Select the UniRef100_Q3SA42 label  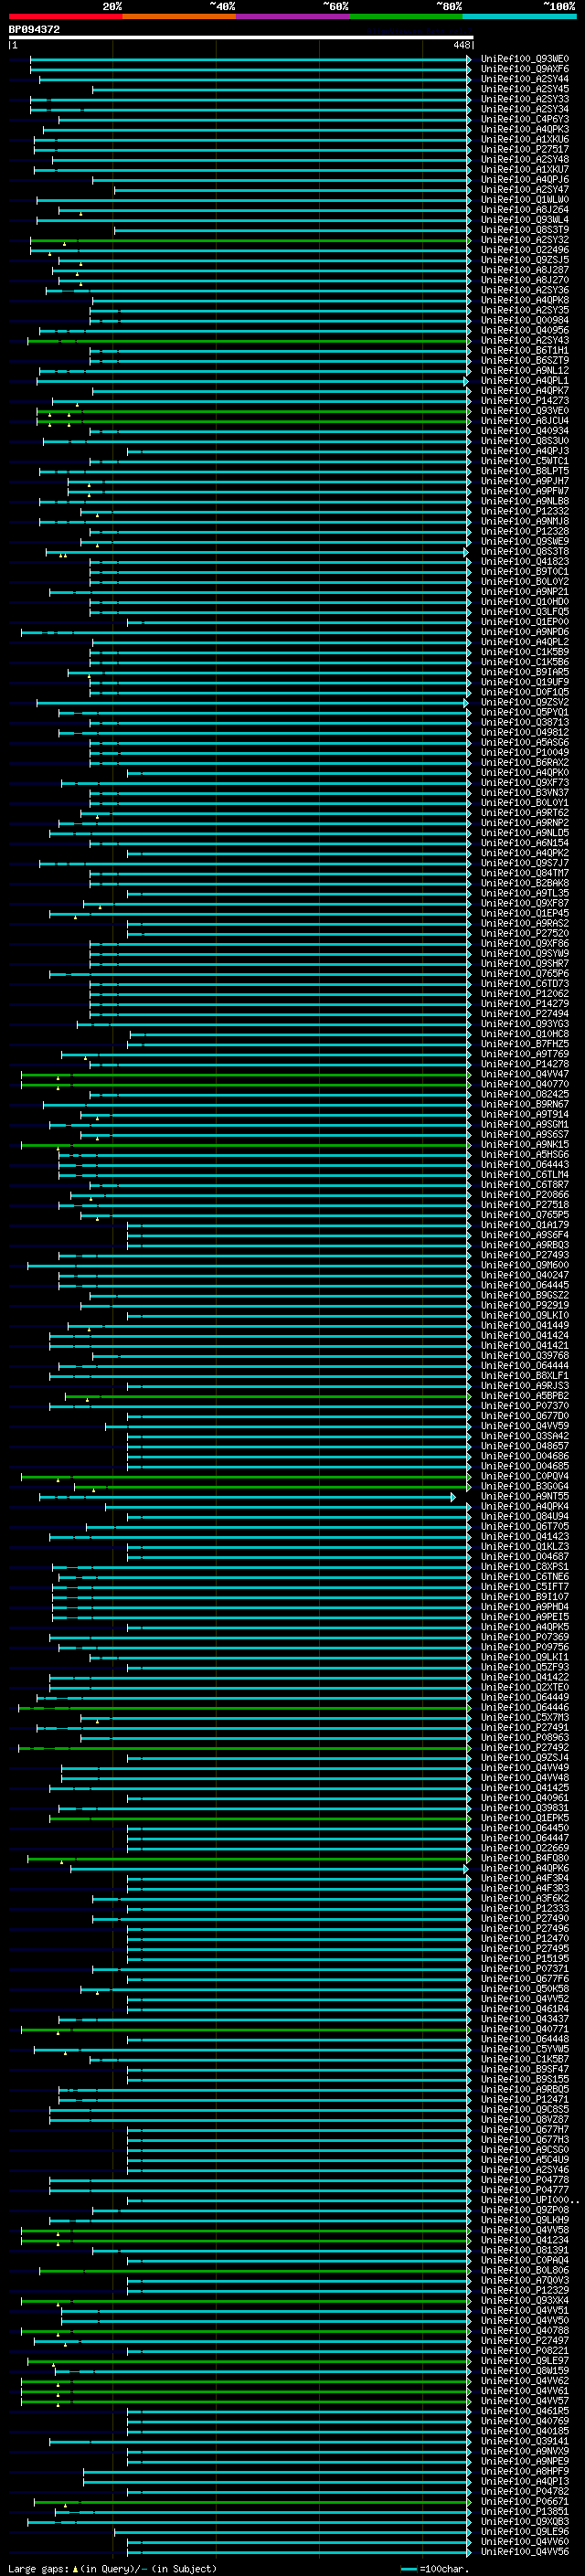tap(525, 1436)
